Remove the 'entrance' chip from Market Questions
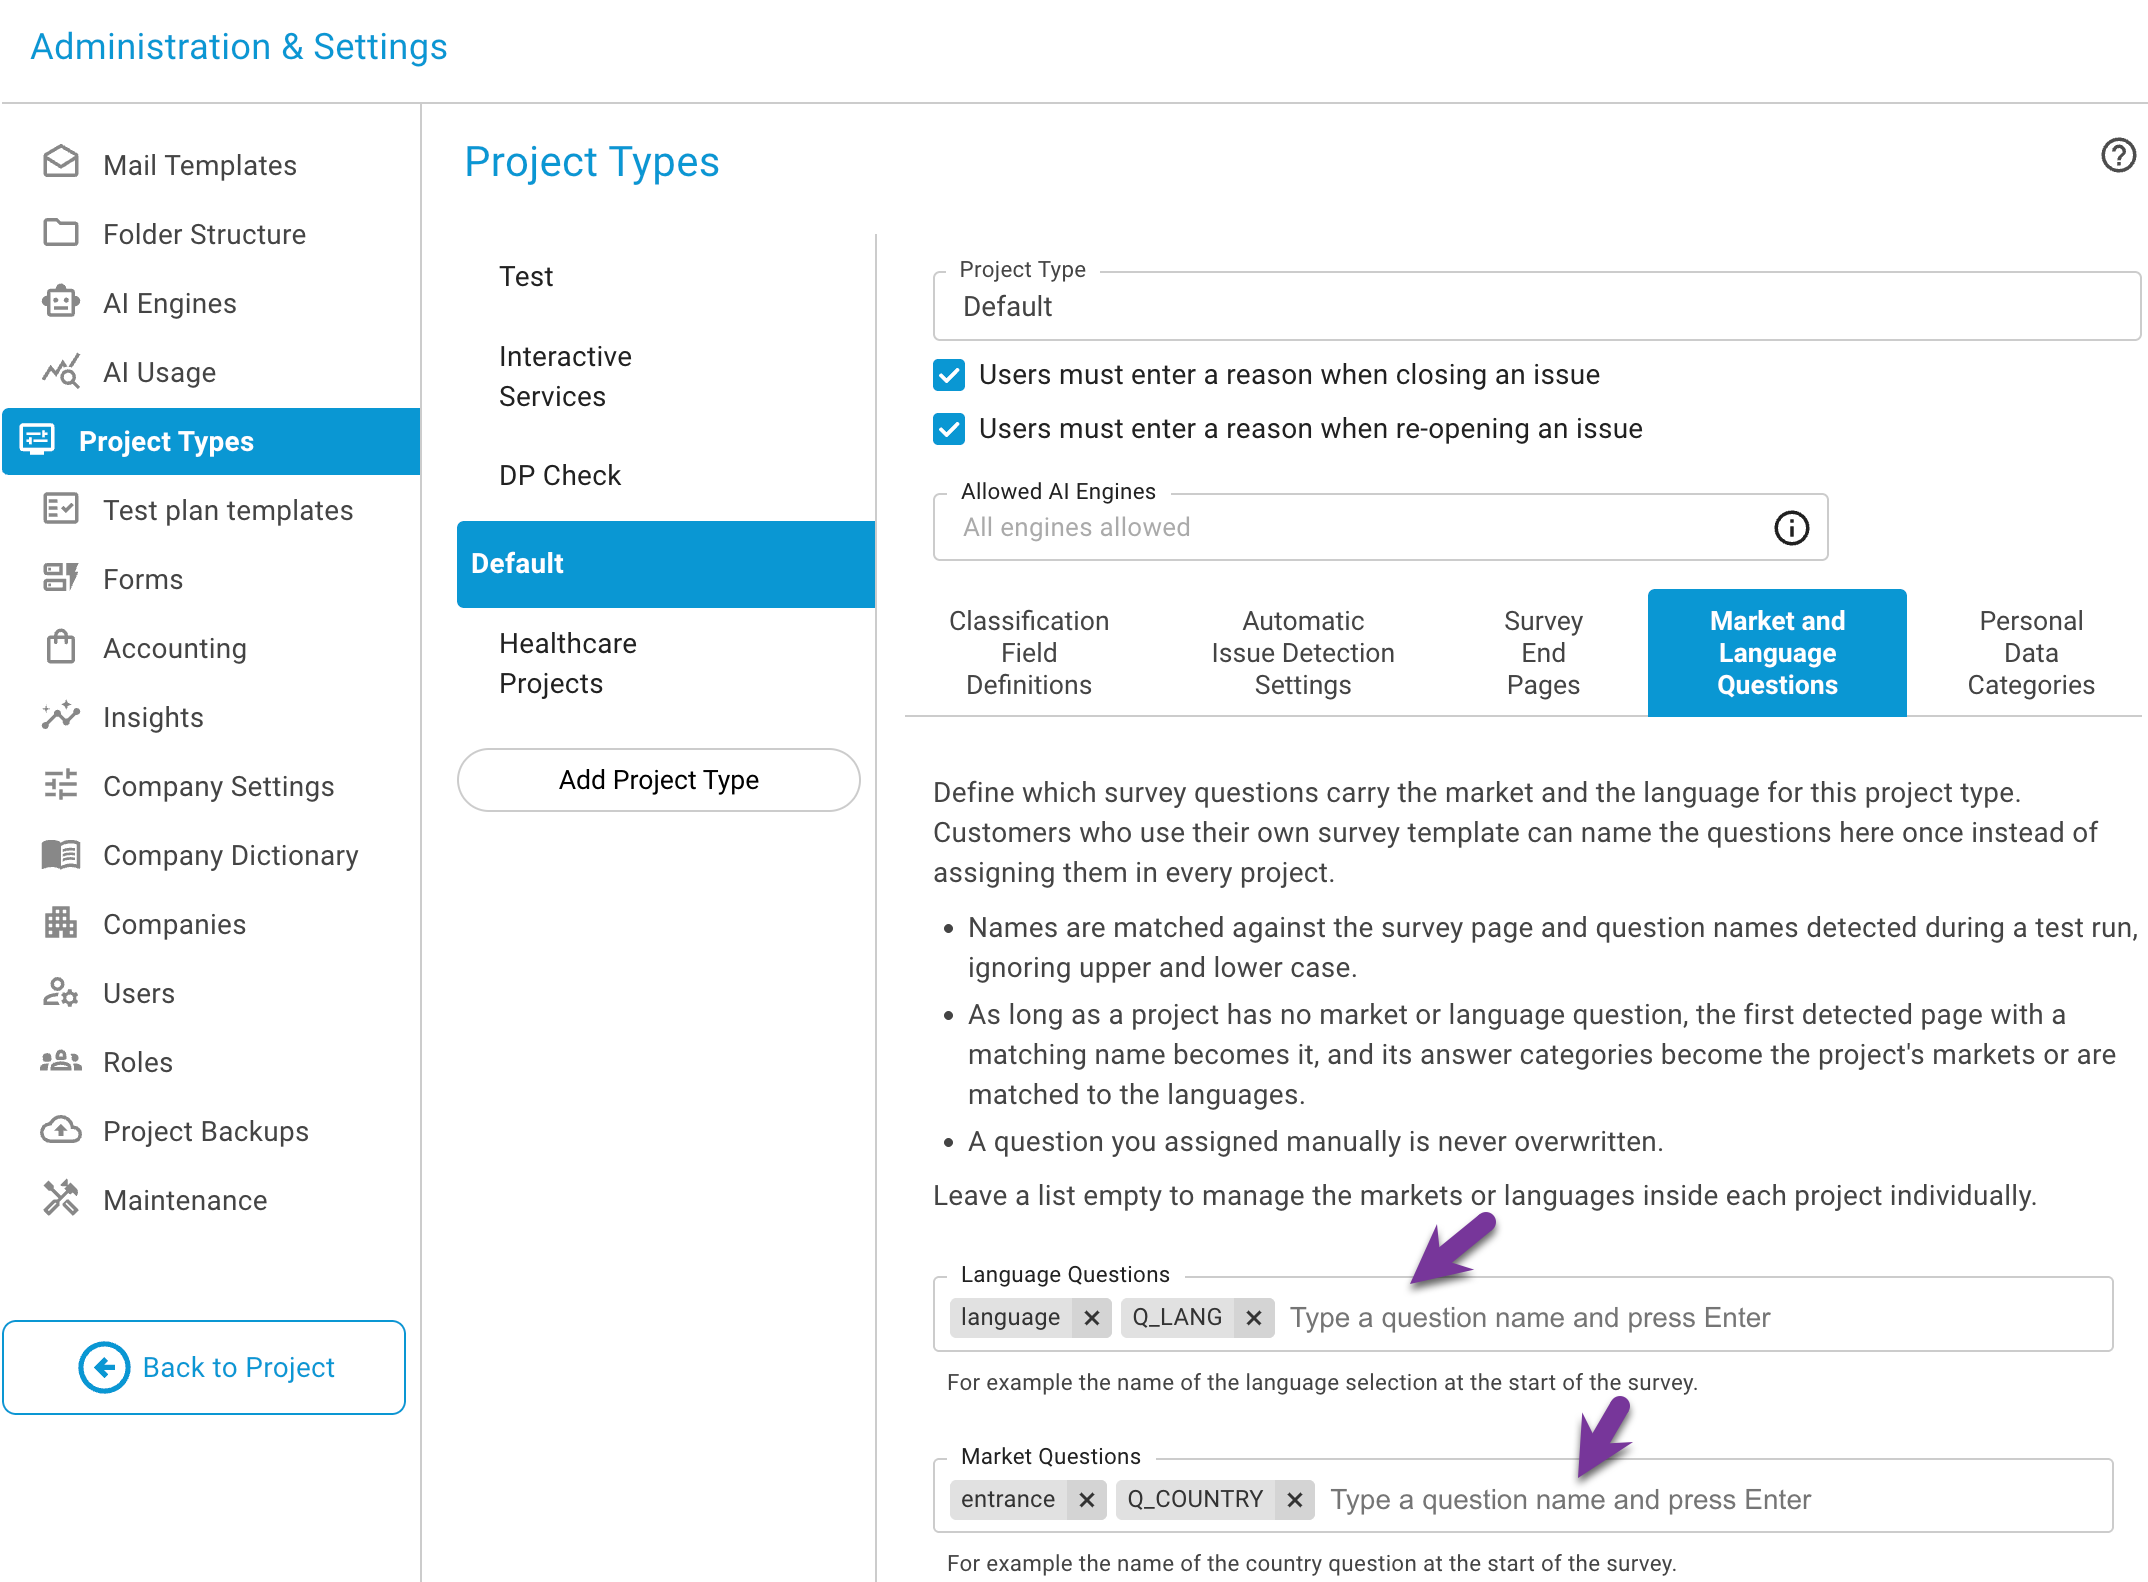 coord(1086,1500)
